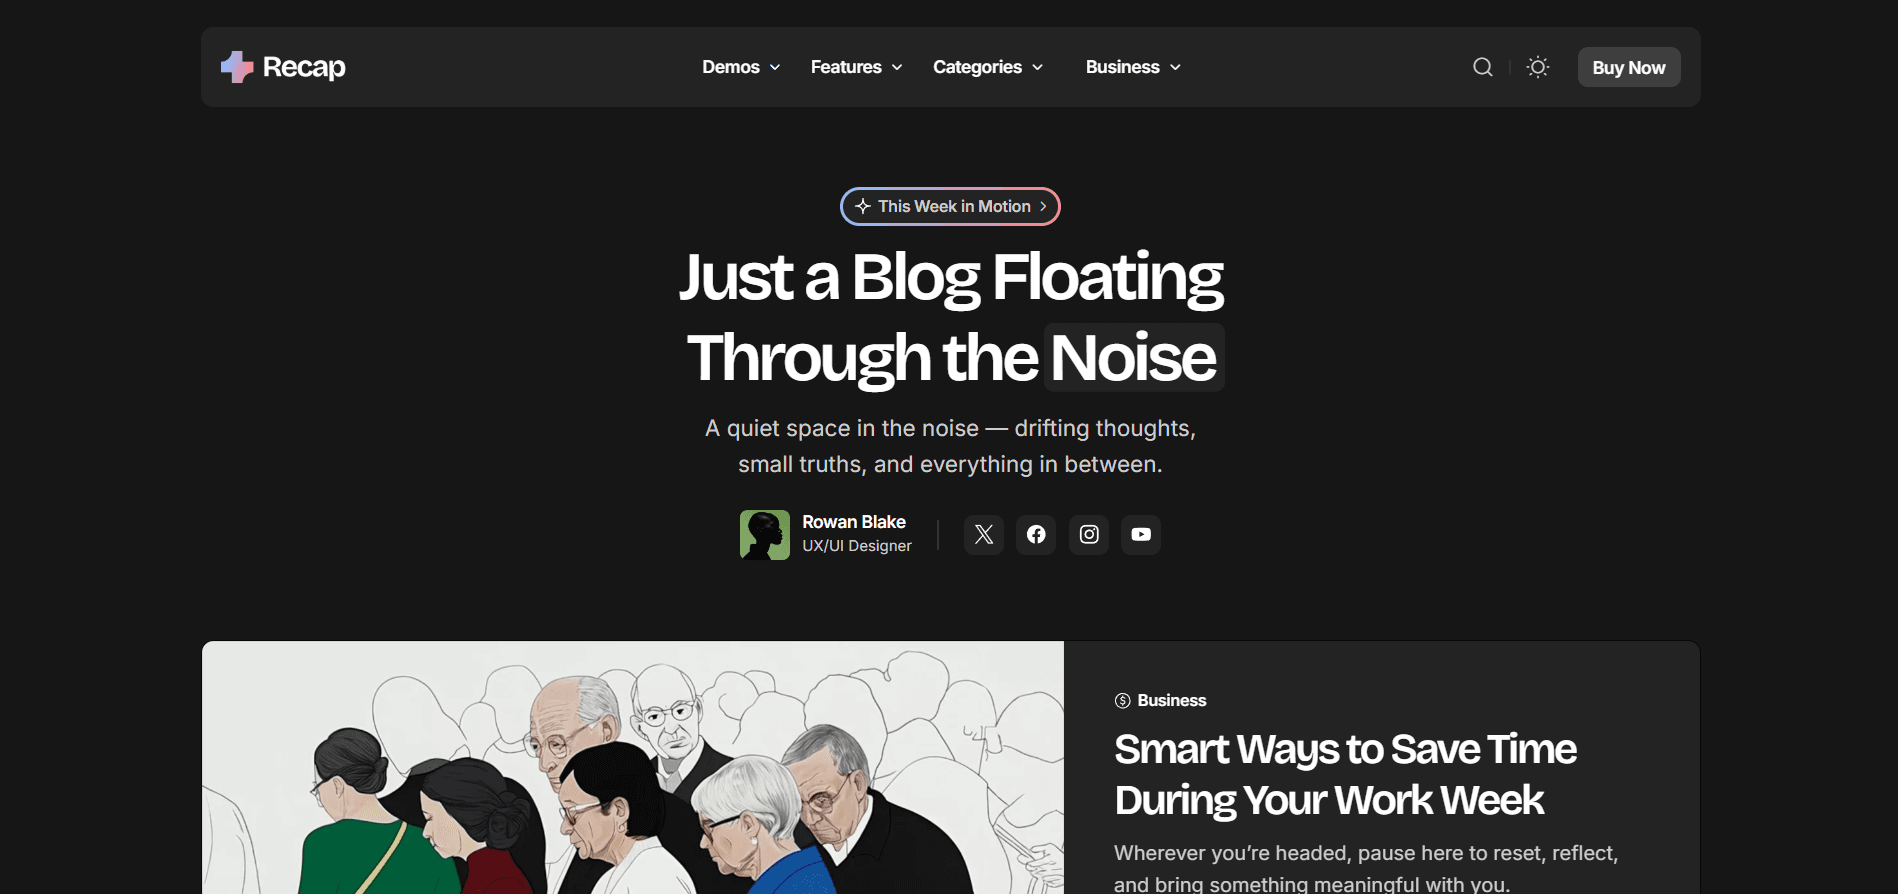Expand the Demos menu chevron

pyautogui.click(x=775, y=67)
